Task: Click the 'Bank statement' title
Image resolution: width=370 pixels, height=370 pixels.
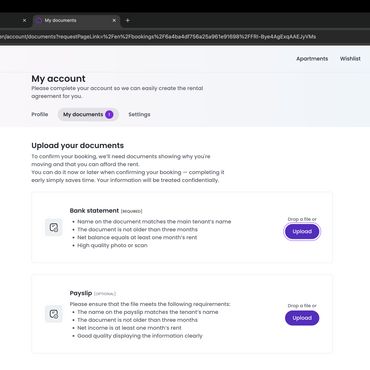Action: point(94,211)
